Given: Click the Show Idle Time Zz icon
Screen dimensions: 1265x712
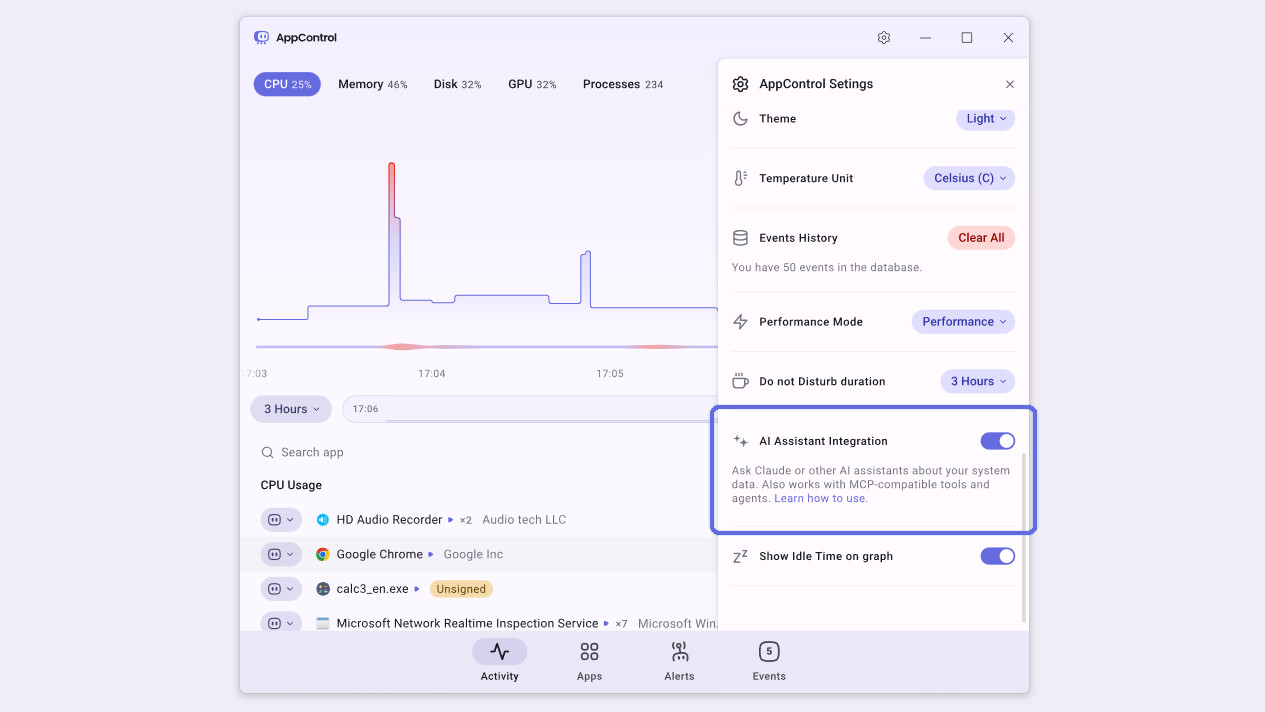Looking at the screenshot, I should click(740, 556).
